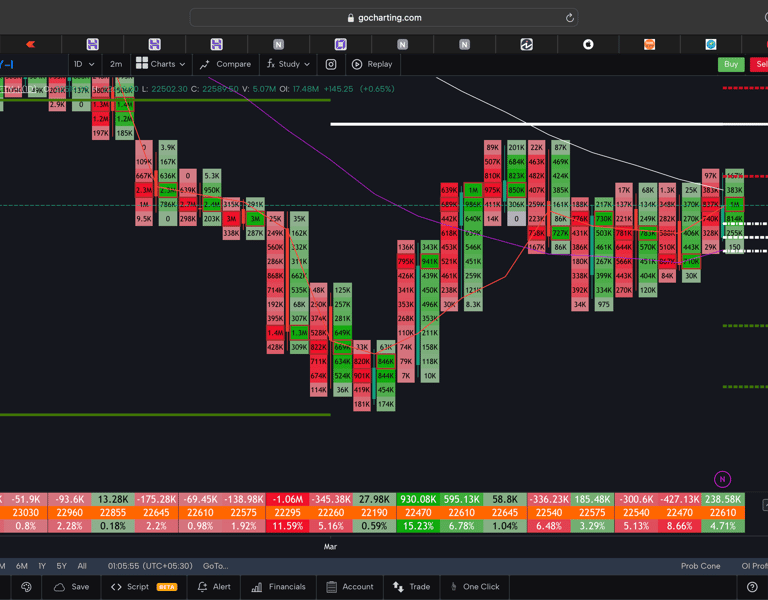Click the green Buy button
The image size is (768, 600).
pyautogui.click(x=731, y=64)
